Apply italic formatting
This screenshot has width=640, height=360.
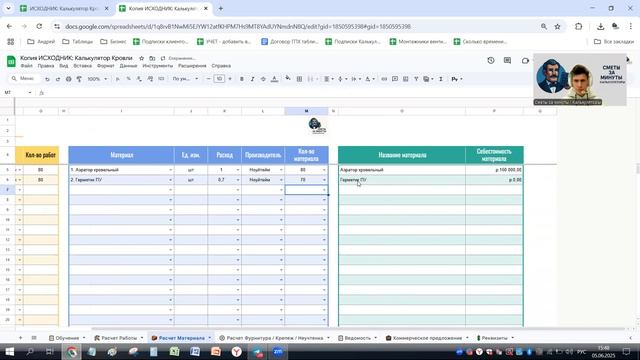coord(252,79)
